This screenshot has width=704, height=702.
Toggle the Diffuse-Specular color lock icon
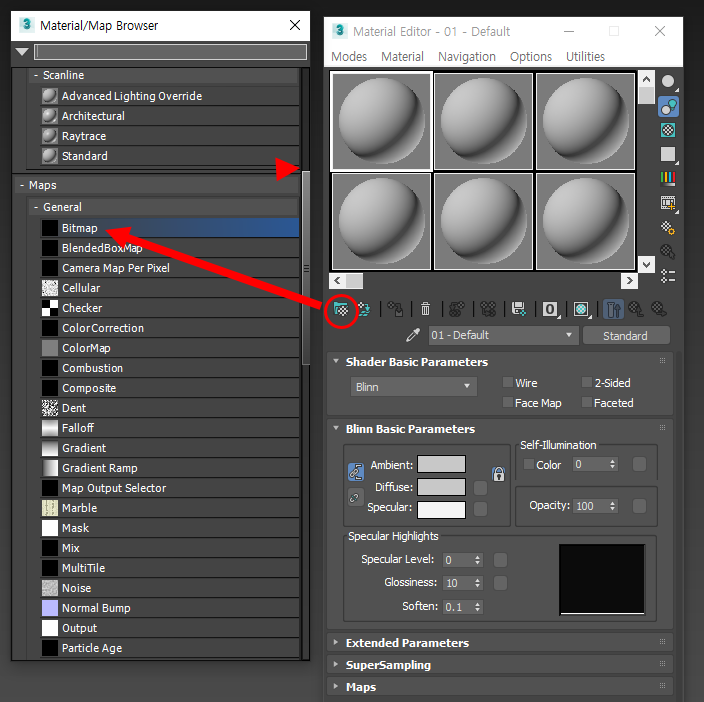pyautogui.click(x=355, y=498)
